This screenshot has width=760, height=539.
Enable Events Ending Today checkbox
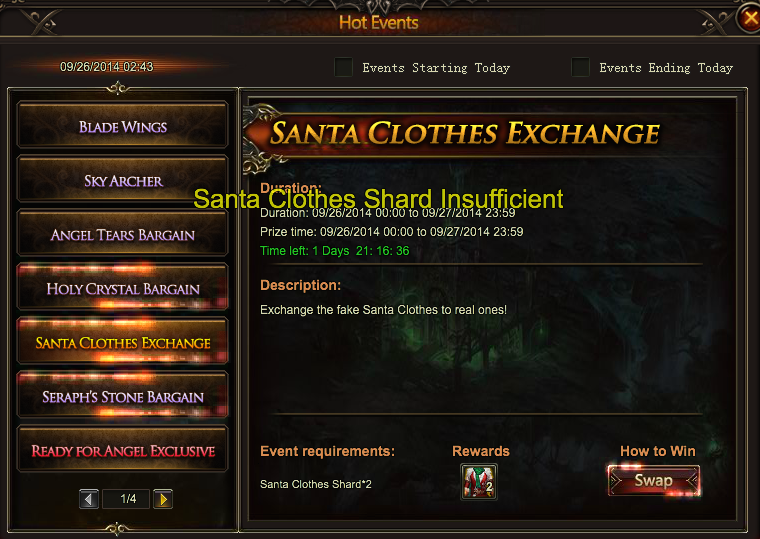point(580,67)
